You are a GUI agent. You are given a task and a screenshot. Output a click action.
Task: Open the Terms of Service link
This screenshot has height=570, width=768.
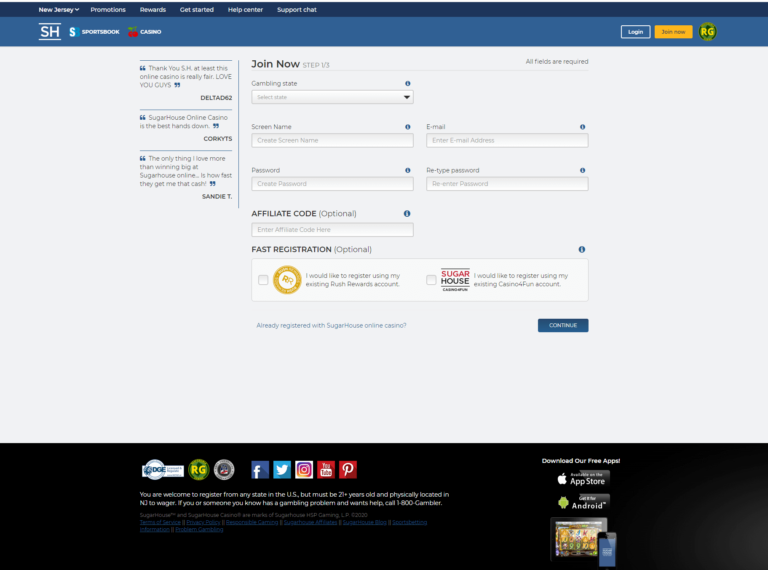tap(160, 522)
